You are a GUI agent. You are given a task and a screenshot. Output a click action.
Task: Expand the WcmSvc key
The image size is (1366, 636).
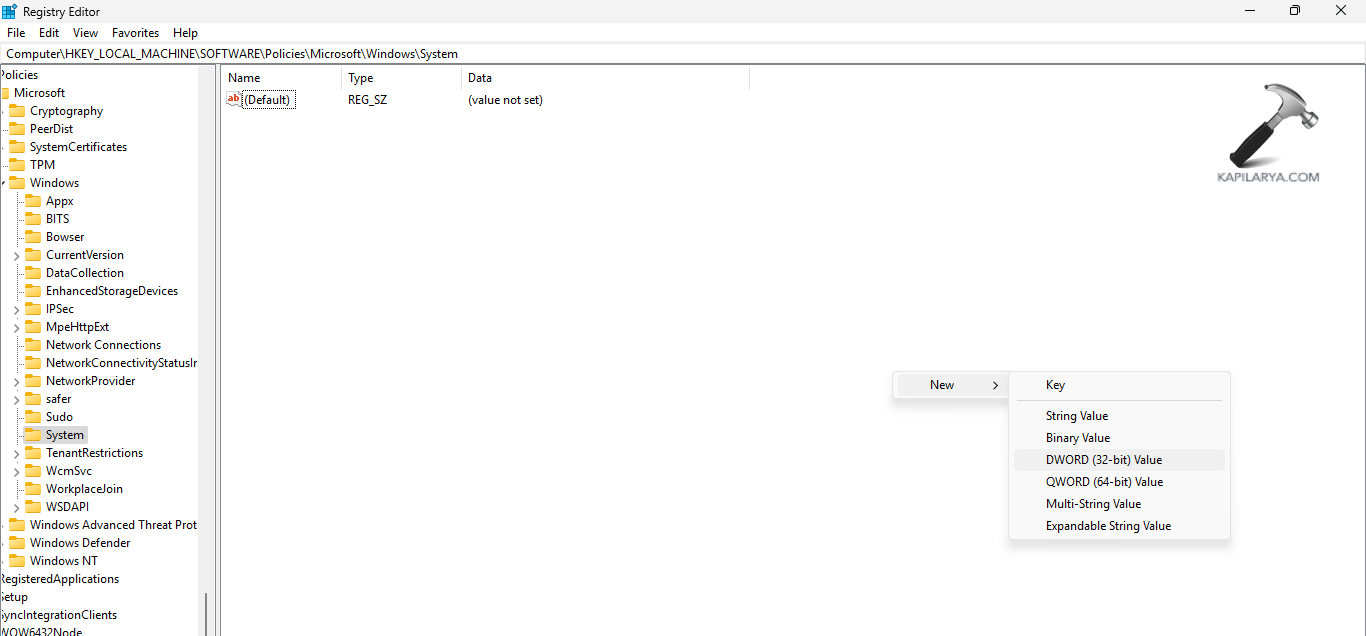[17, 472]
